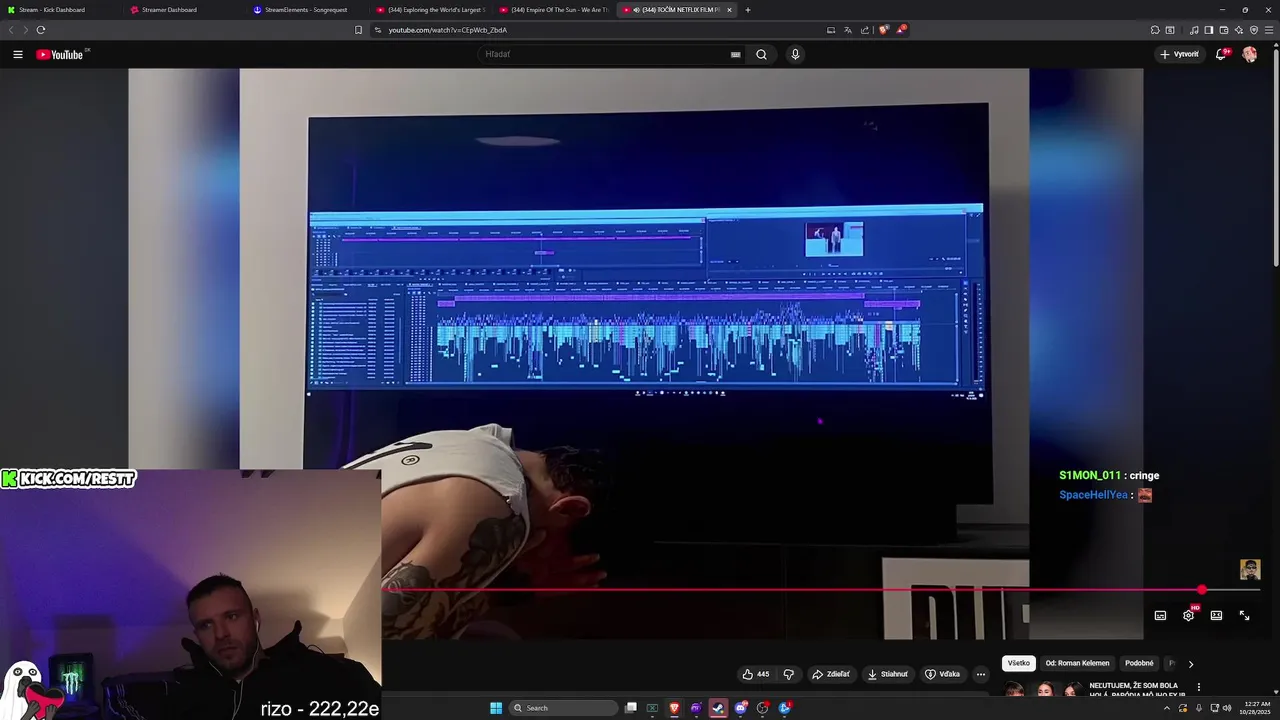The height and width of the screenshot is (720, 1280).
Task: Open the YouTube guide hamburger menu
Action: coord(18,54)
